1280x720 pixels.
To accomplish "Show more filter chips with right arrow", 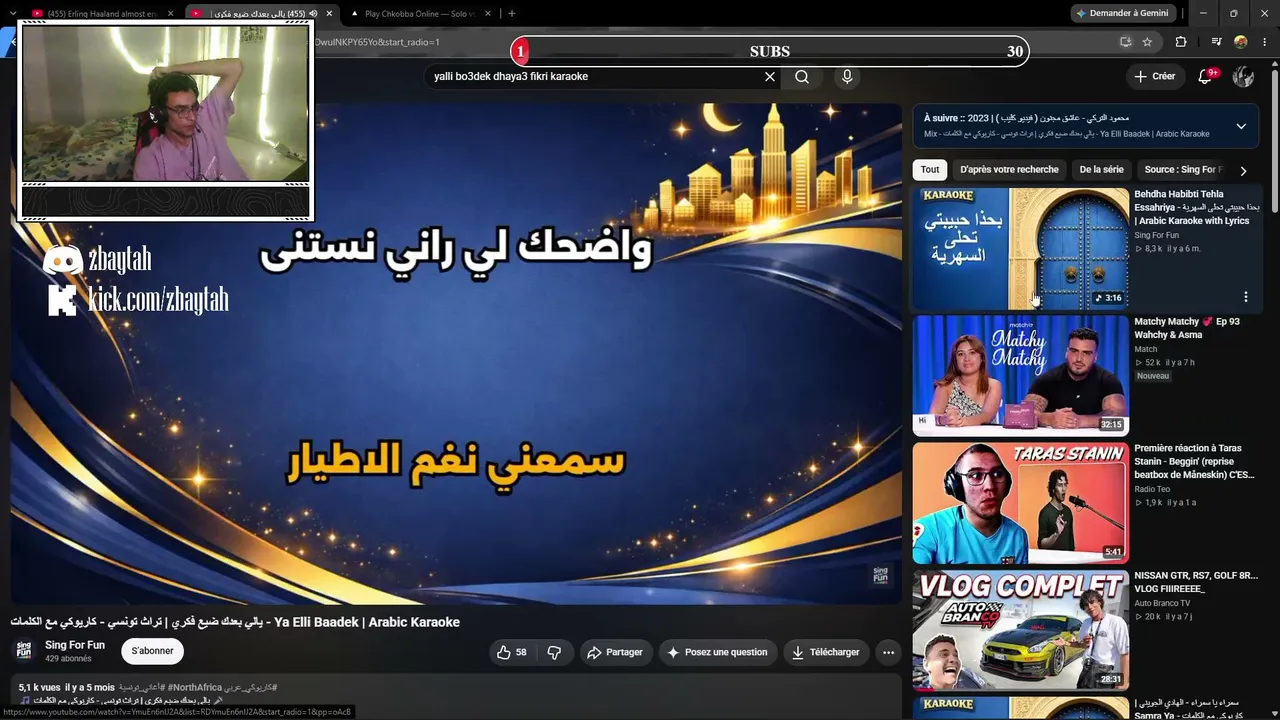I will [1243, 170].
